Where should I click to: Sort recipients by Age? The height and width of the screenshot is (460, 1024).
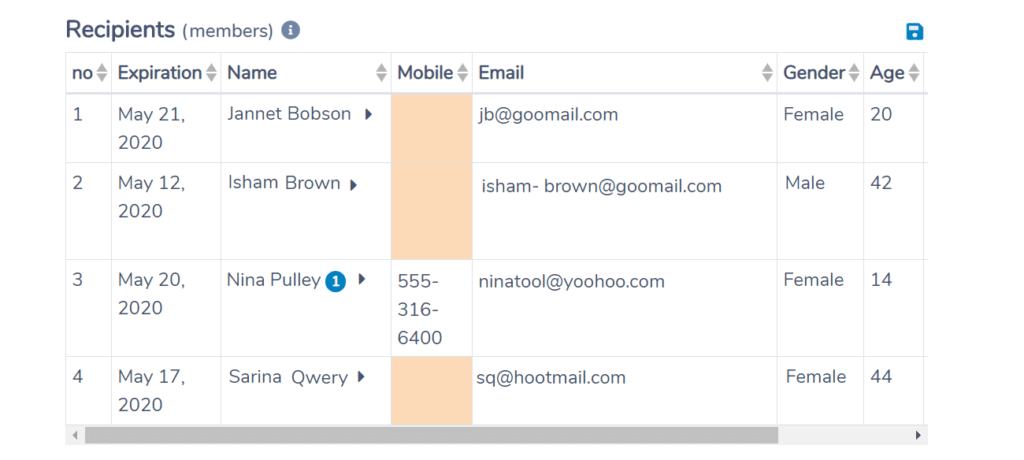[x=914, y=73]
